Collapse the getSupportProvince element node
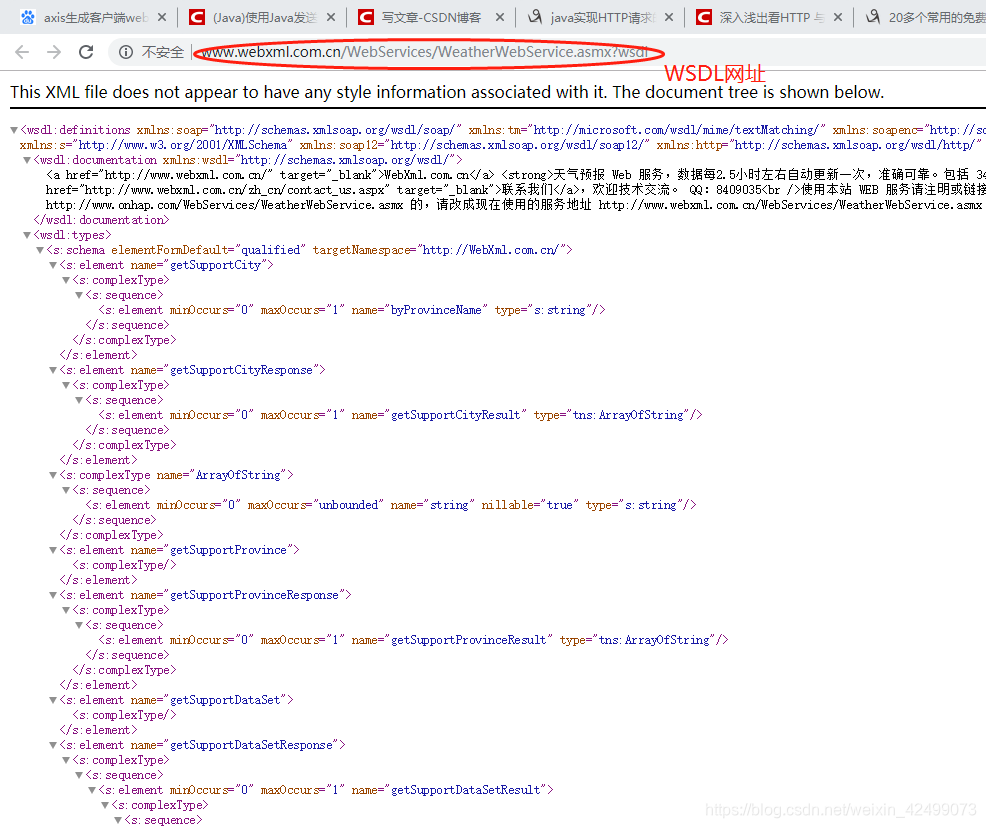The width and height of the screenshot is (986, 828). 53,550
